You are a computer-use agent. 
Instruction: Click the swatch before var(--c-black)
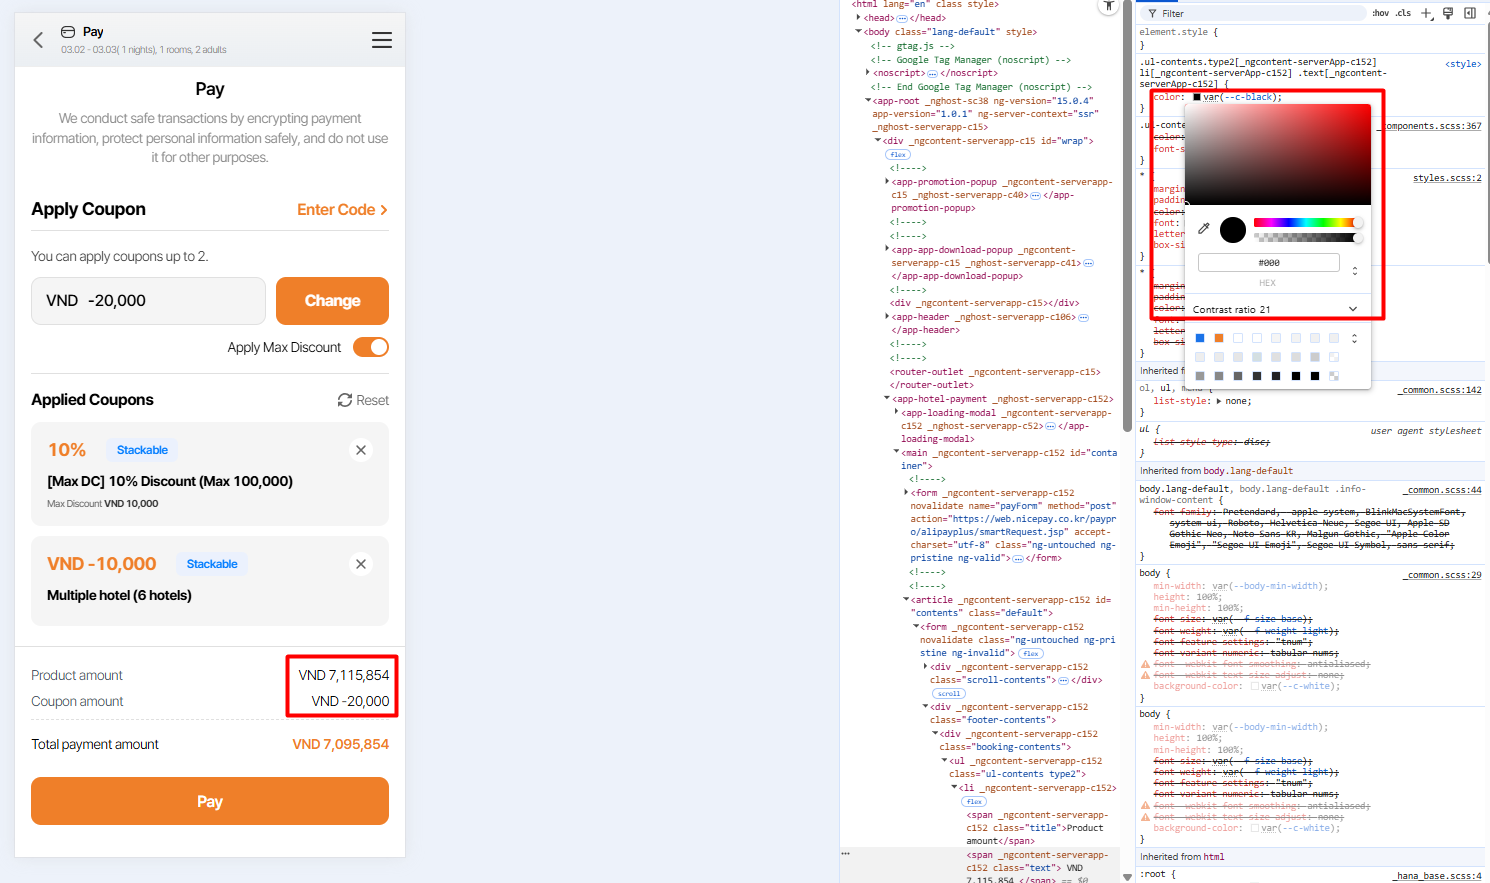tap(1197, 97)
